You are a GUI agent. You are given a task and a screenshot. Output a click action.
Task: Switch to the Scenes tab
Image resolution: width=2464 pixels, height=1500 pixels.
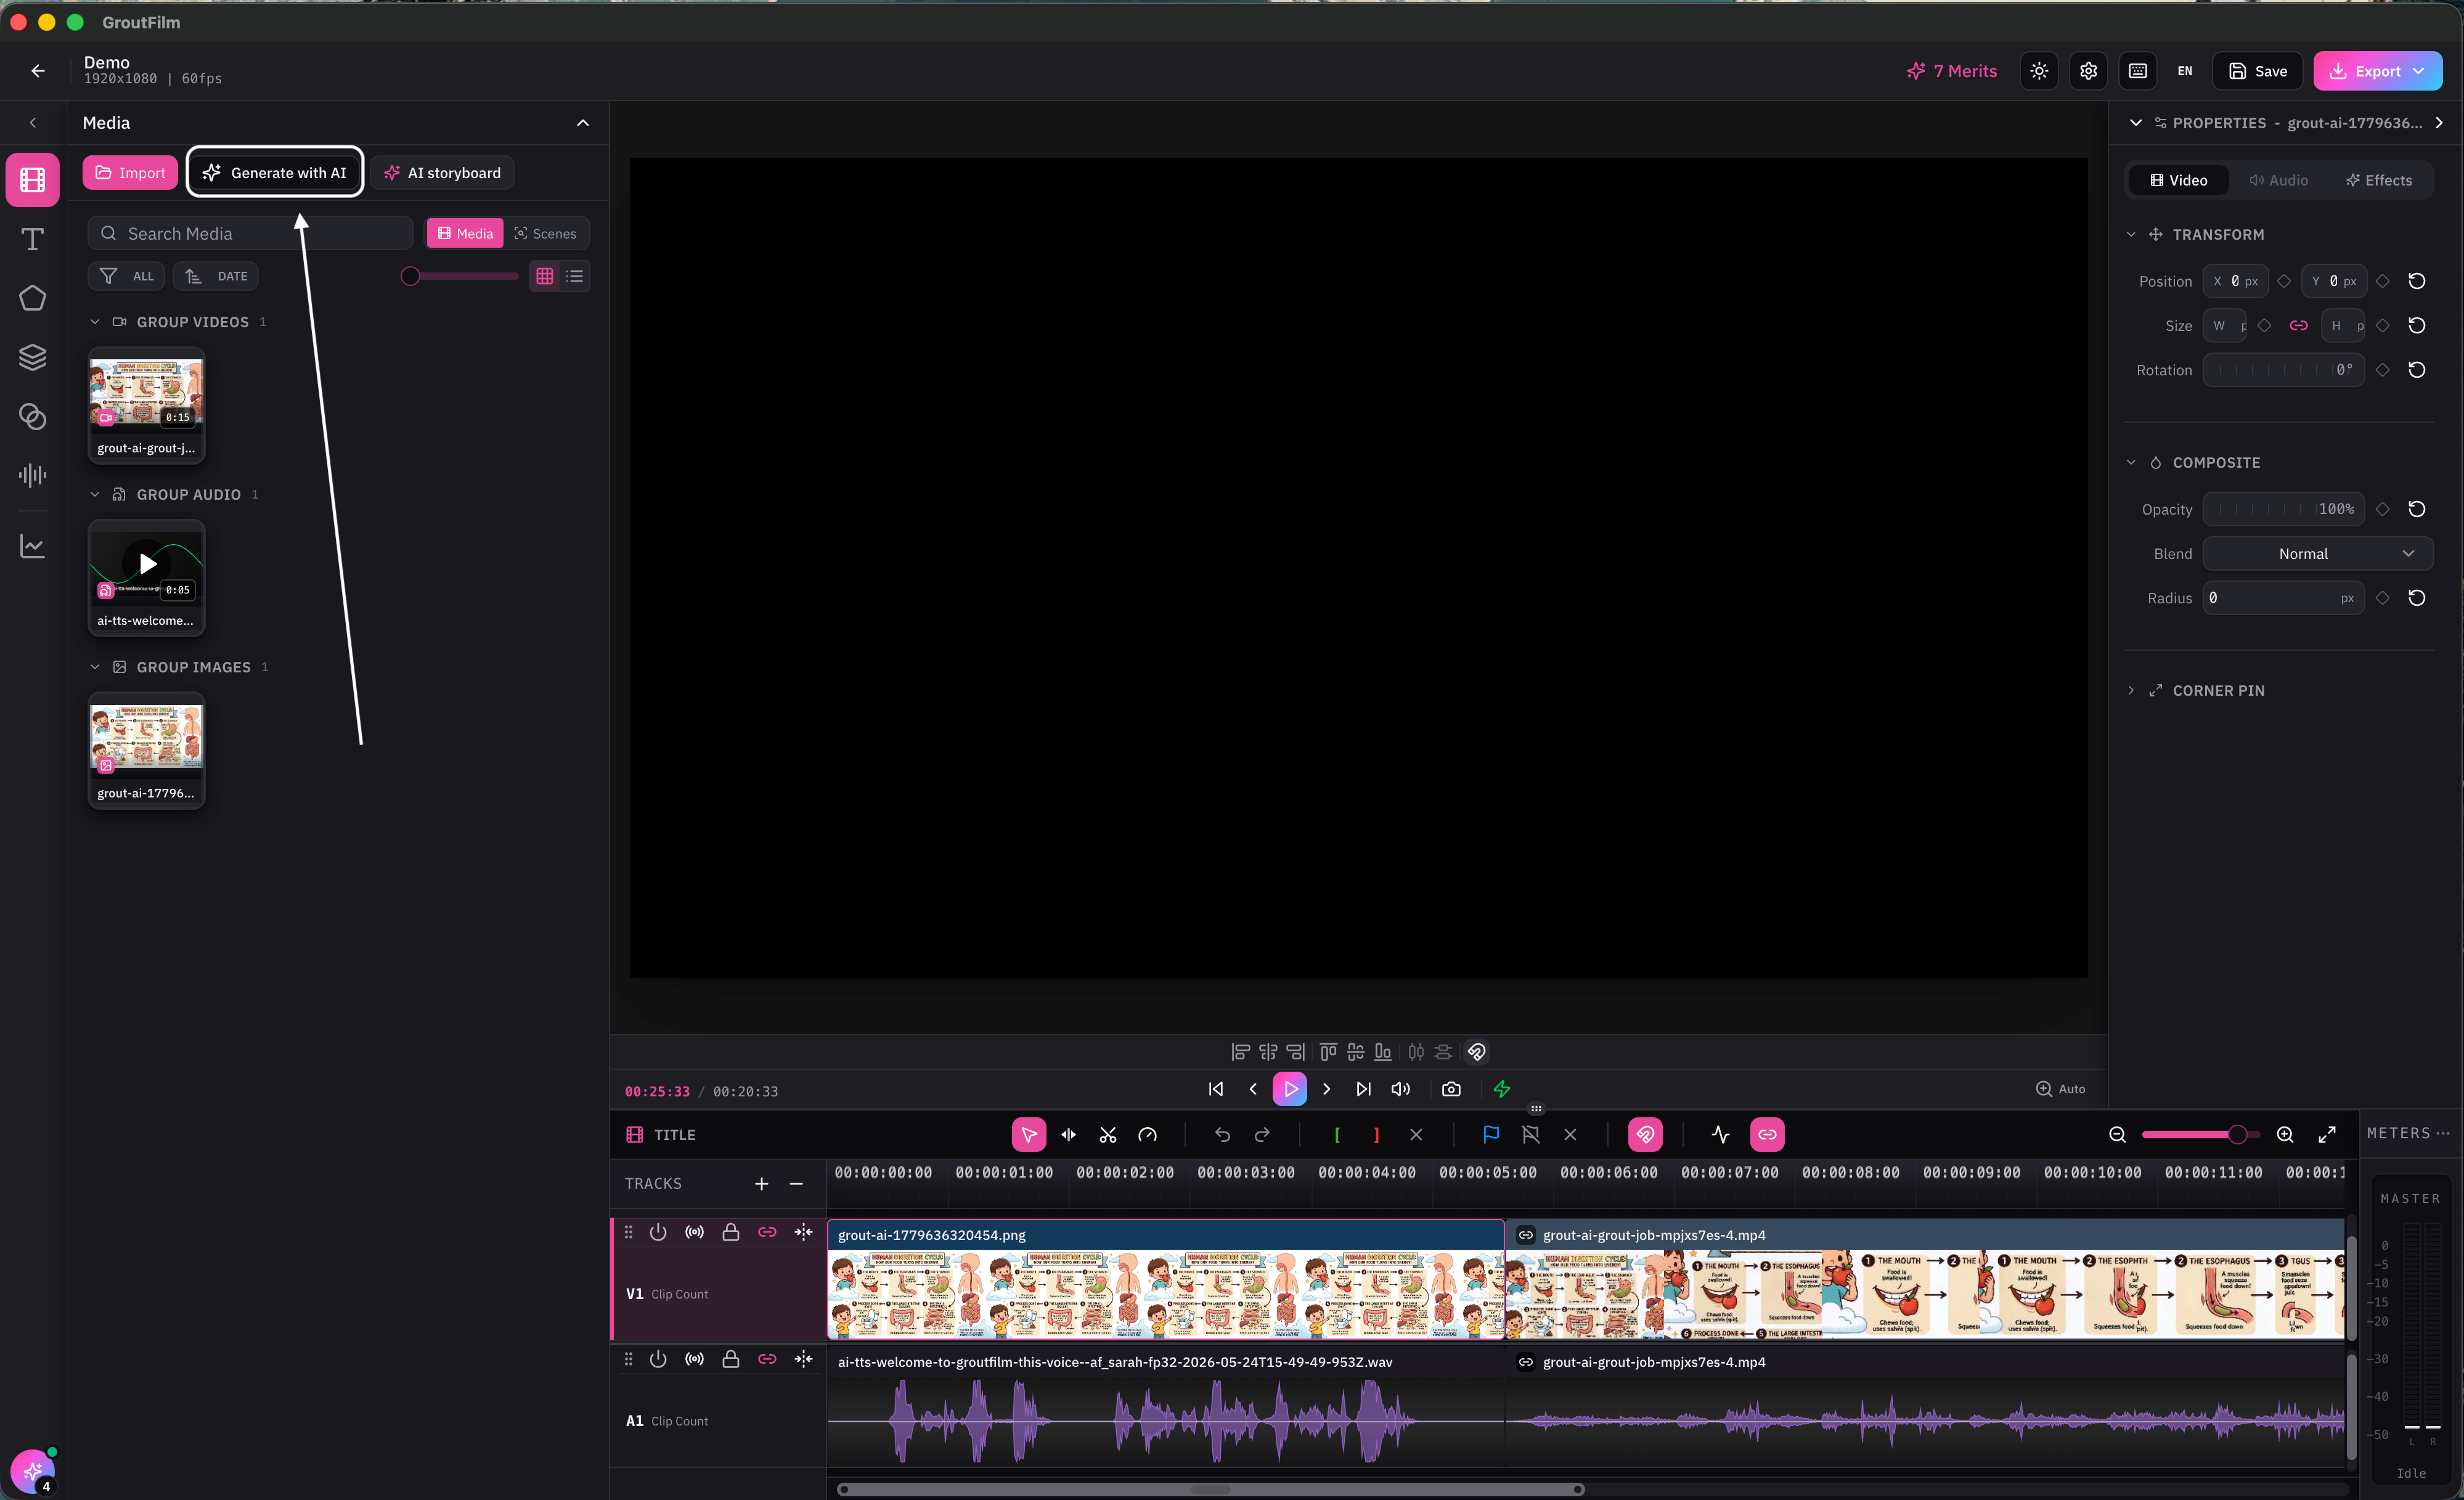546,234
